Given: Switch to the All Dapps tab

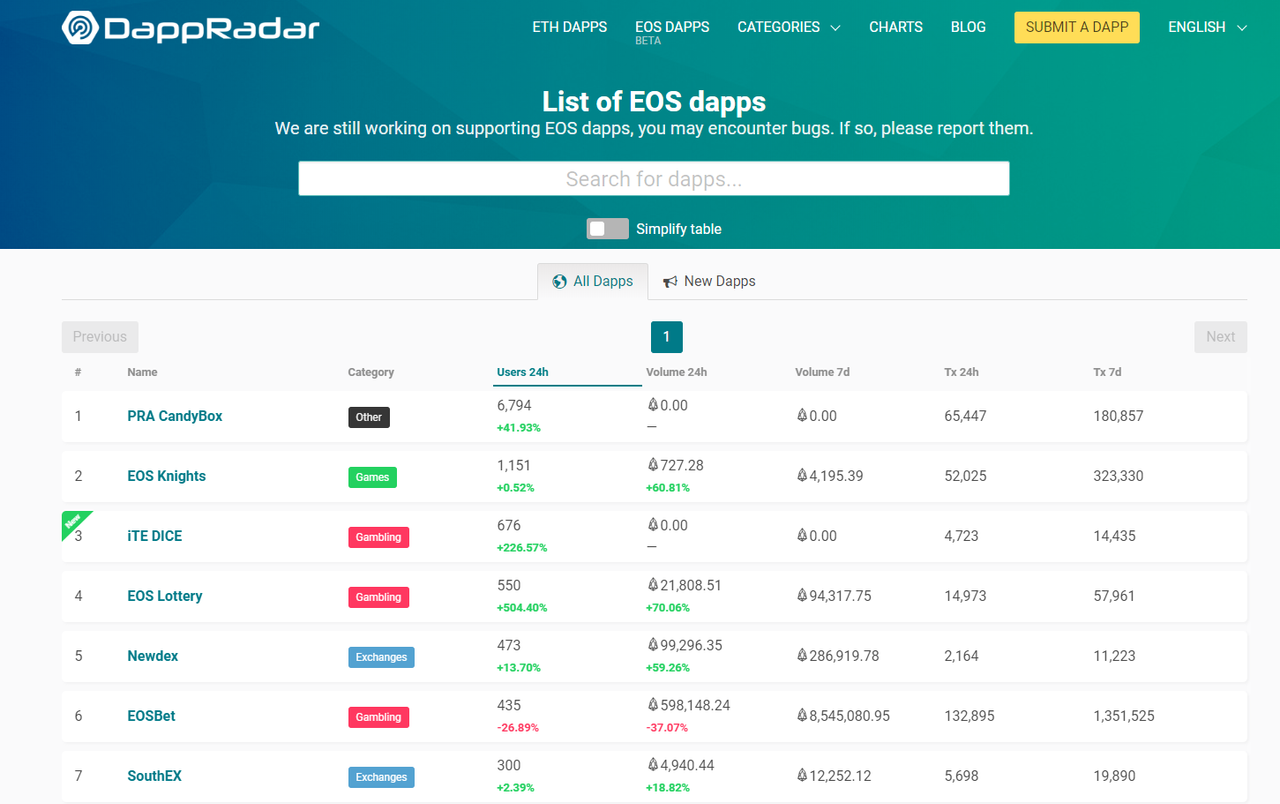Looking at the screenshot, I should [x=593, y=282].
